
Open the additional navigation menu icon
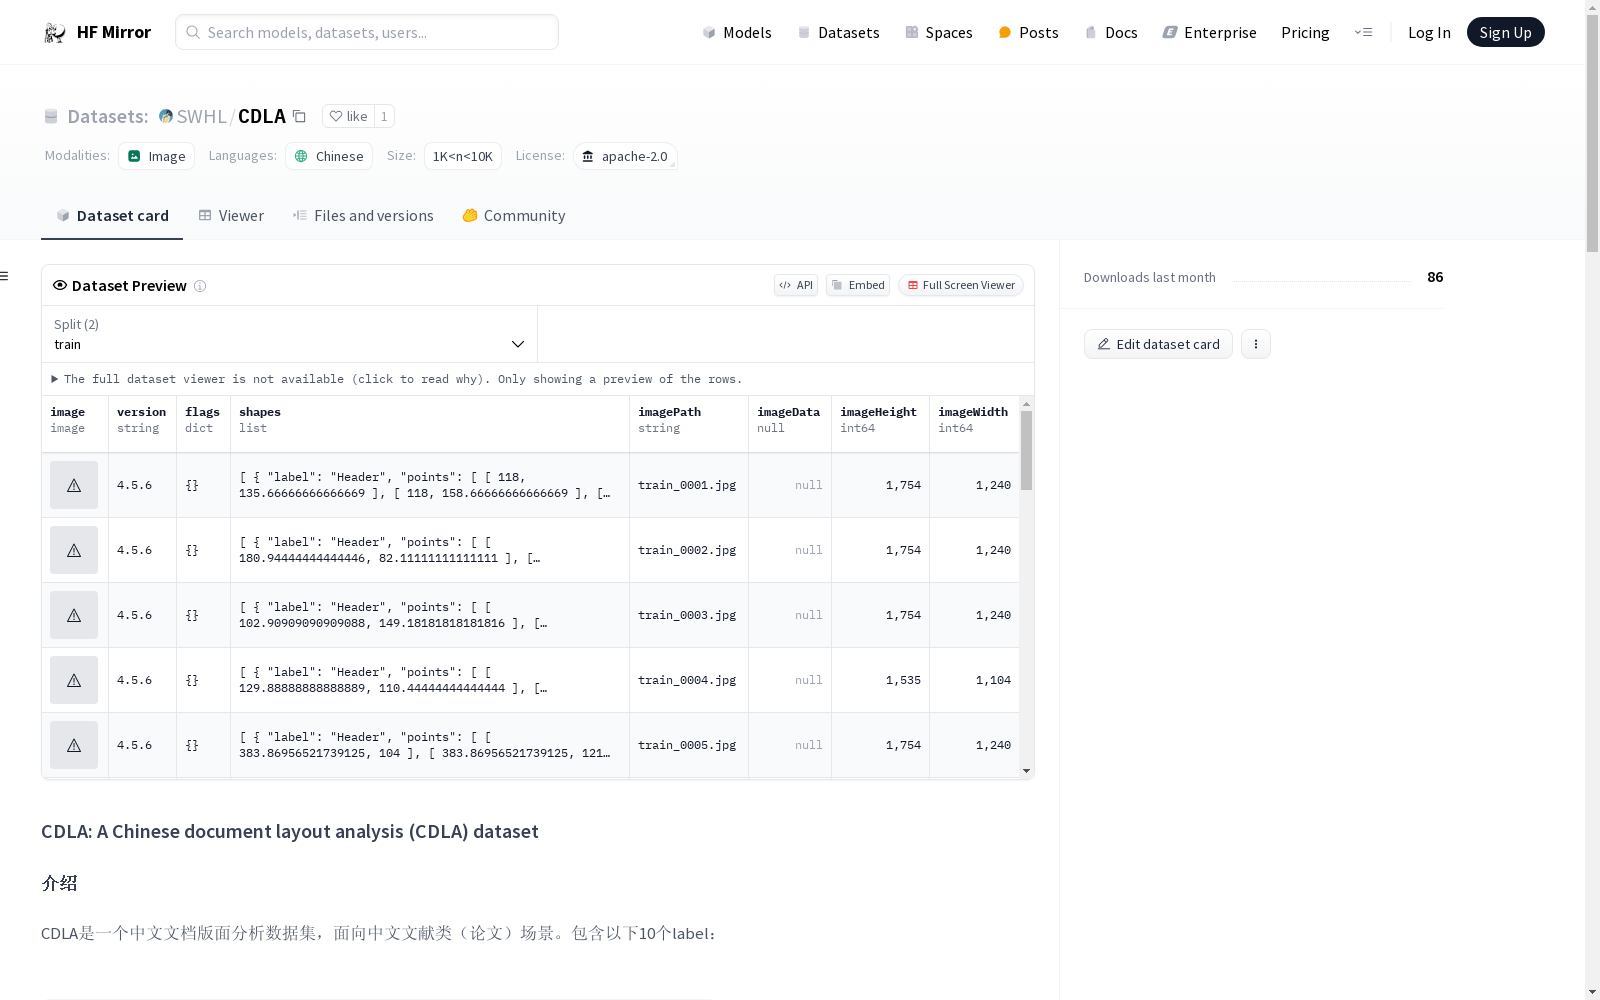(x=1363, y=32)
